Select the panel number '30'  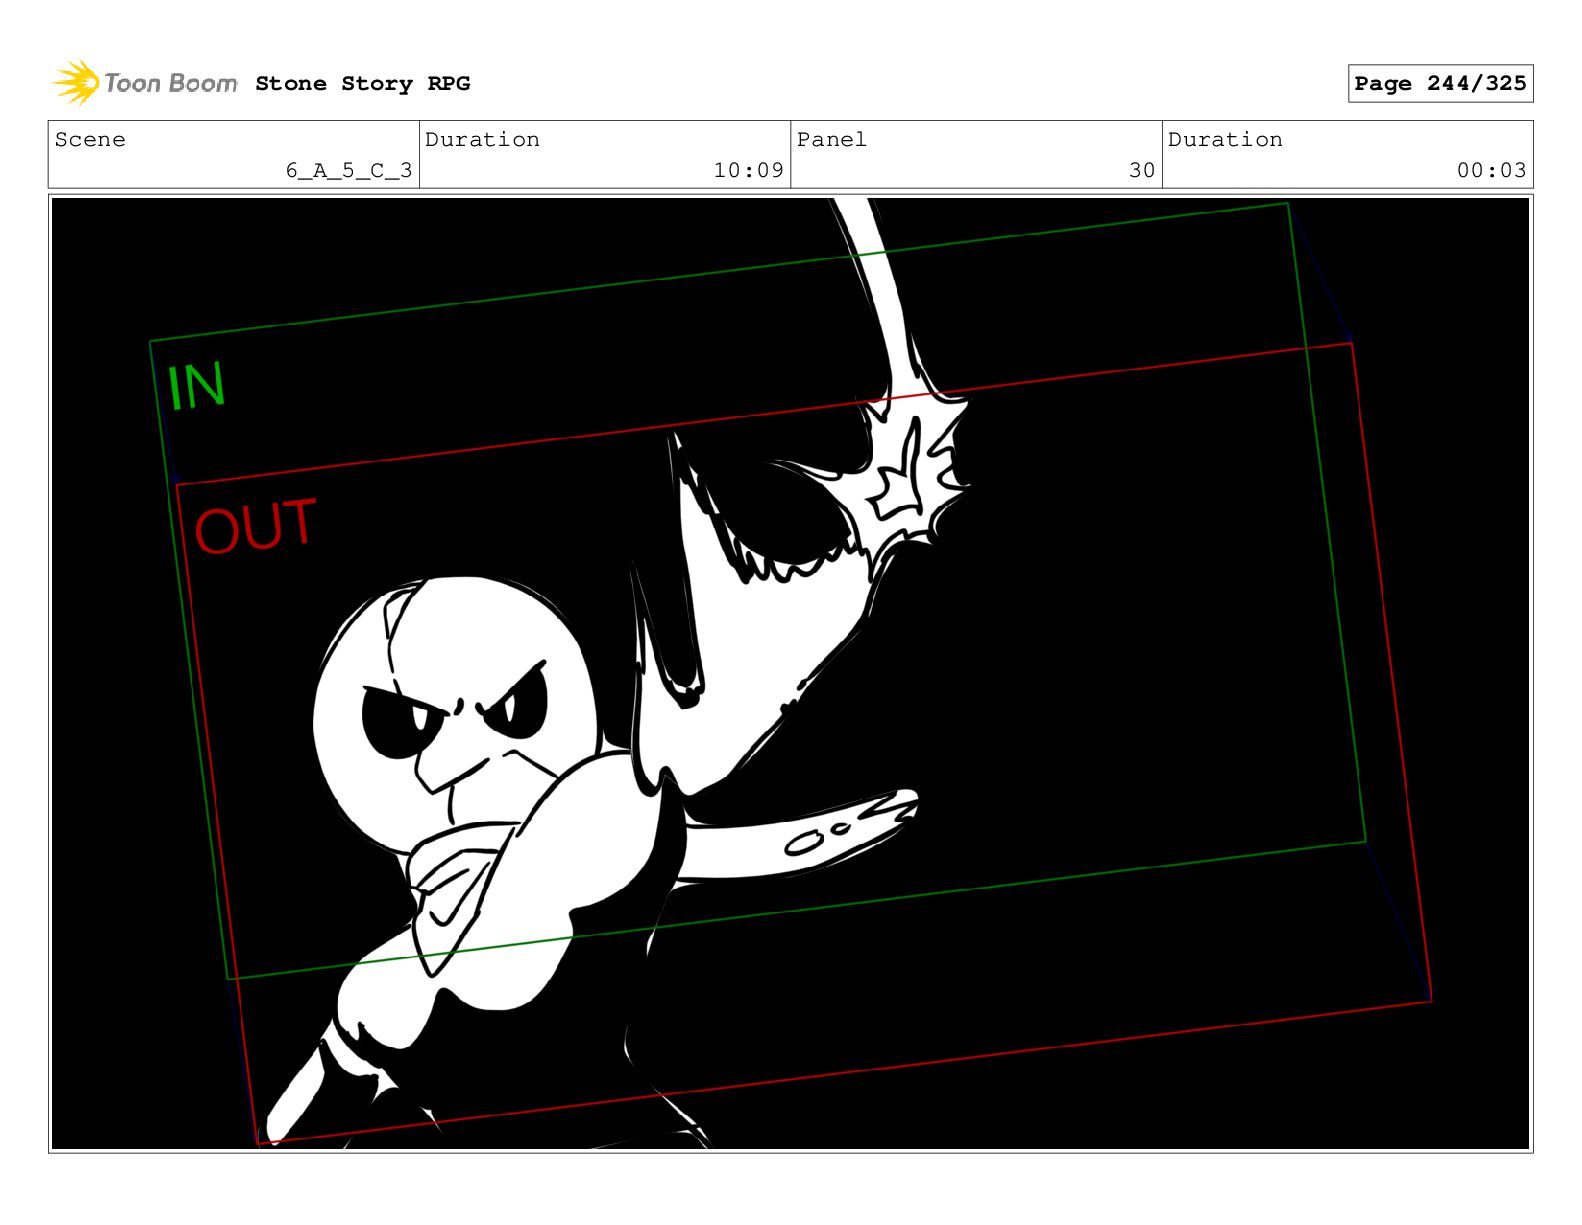coord(1142,171)
